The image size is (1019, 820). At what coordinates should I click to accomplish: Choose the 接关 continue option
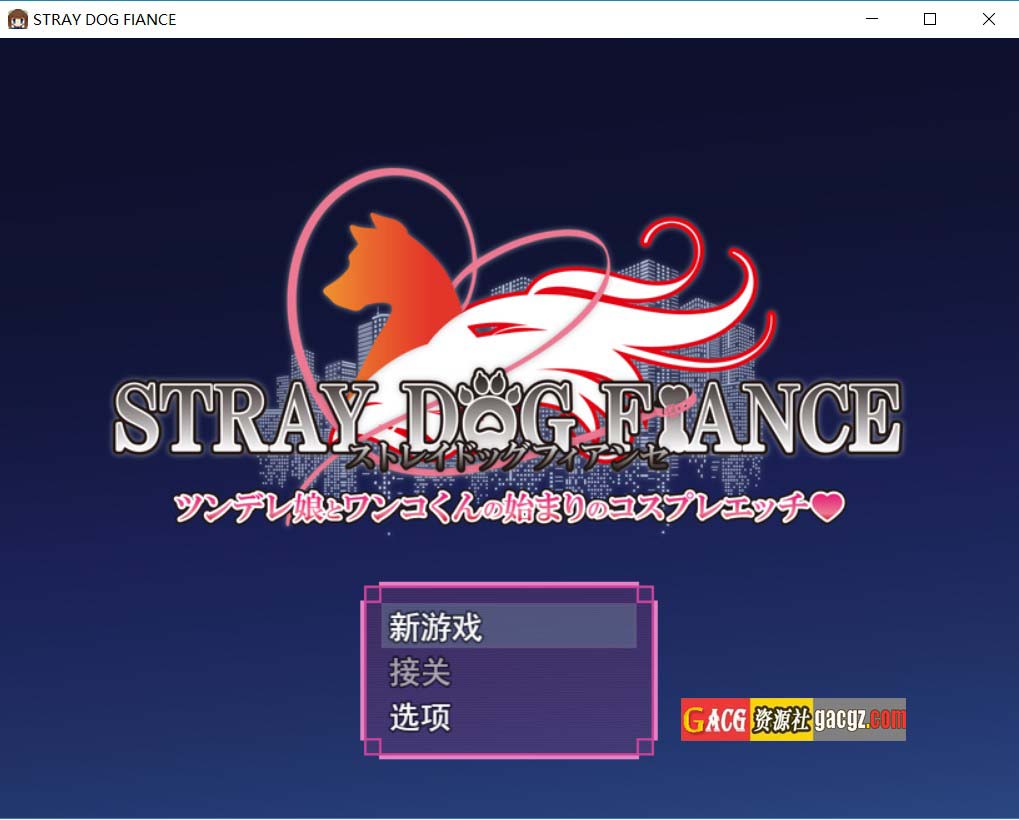click(420, 673)
